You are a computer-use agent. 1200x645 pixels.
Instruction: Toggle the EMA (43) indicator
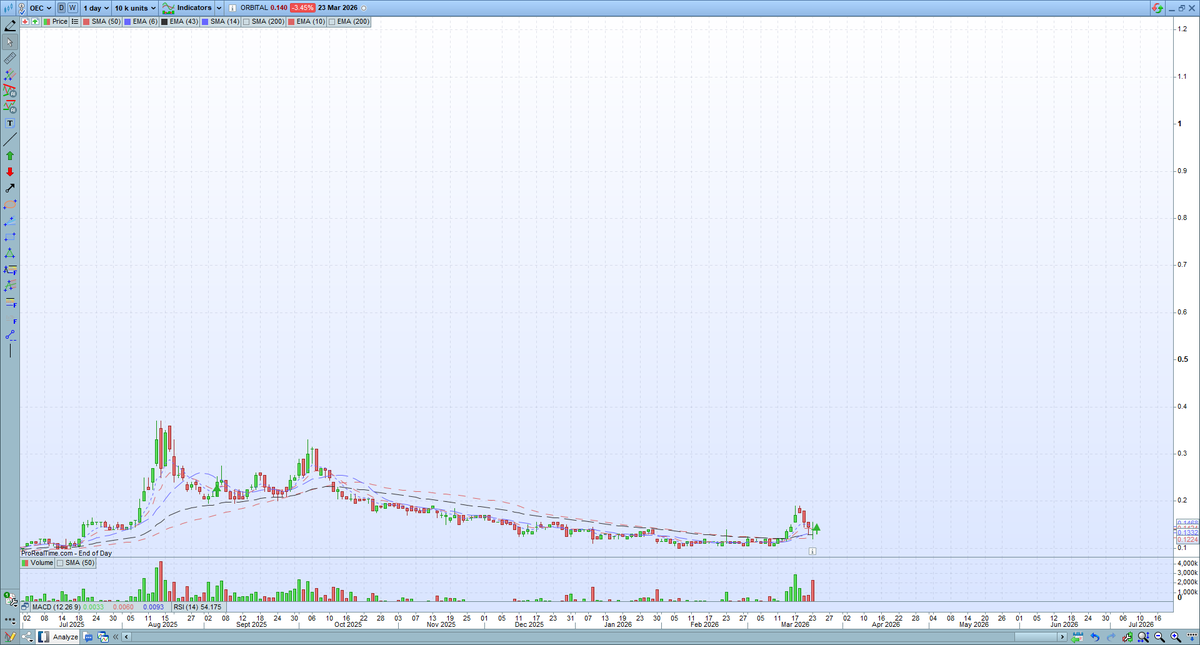[x=179, y=21]
